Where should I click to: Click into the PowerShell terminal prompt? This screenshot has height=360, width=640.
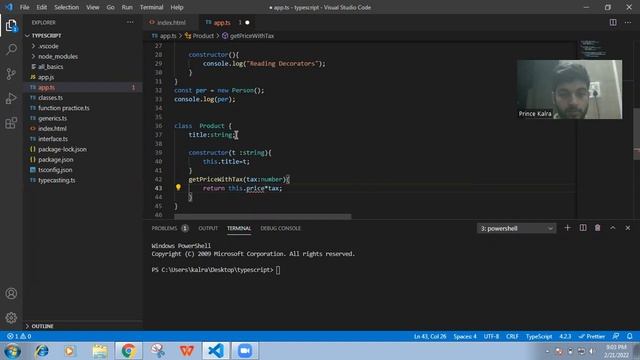(x=278, y=270)
